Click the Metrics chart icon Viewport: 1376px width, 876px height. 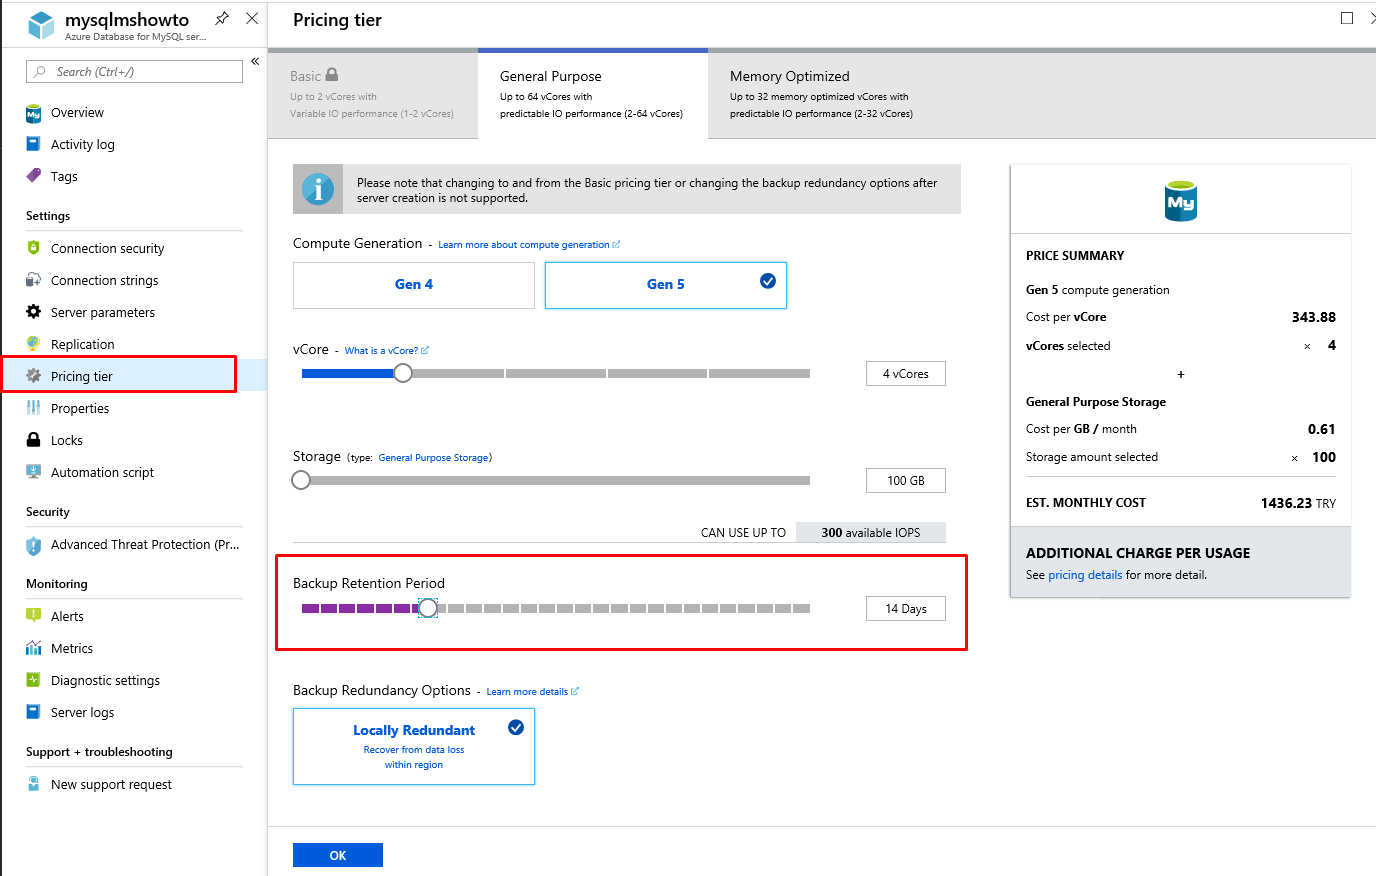click(34, 648)
